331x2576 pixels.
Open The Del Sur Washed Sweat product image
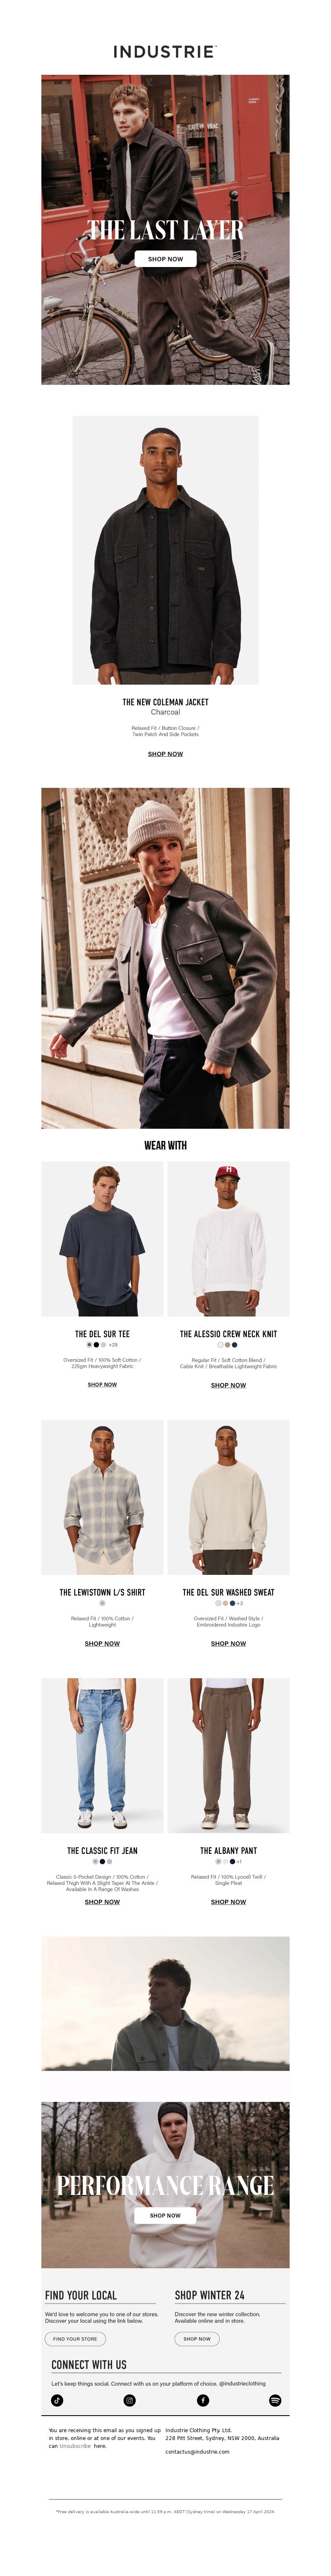pos(228,1497)
